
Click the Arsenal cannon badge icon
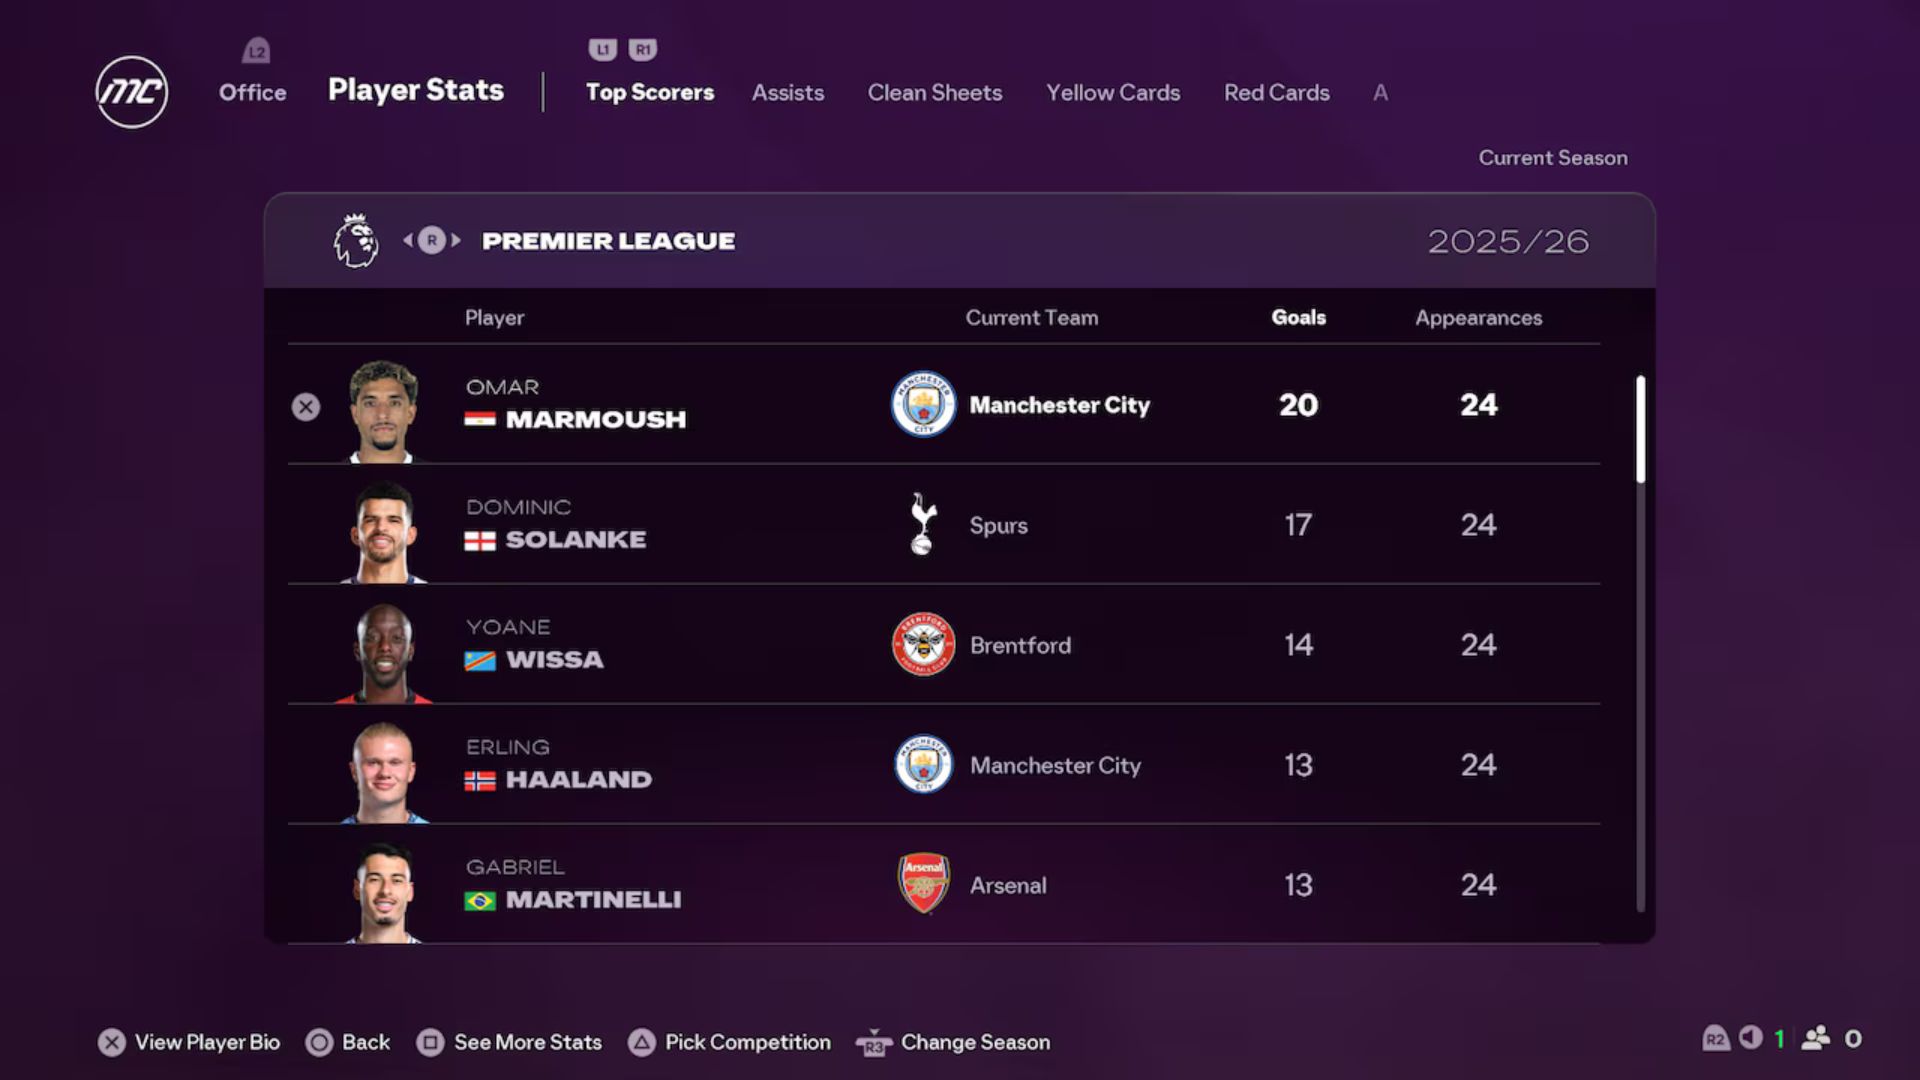[922, 885]
